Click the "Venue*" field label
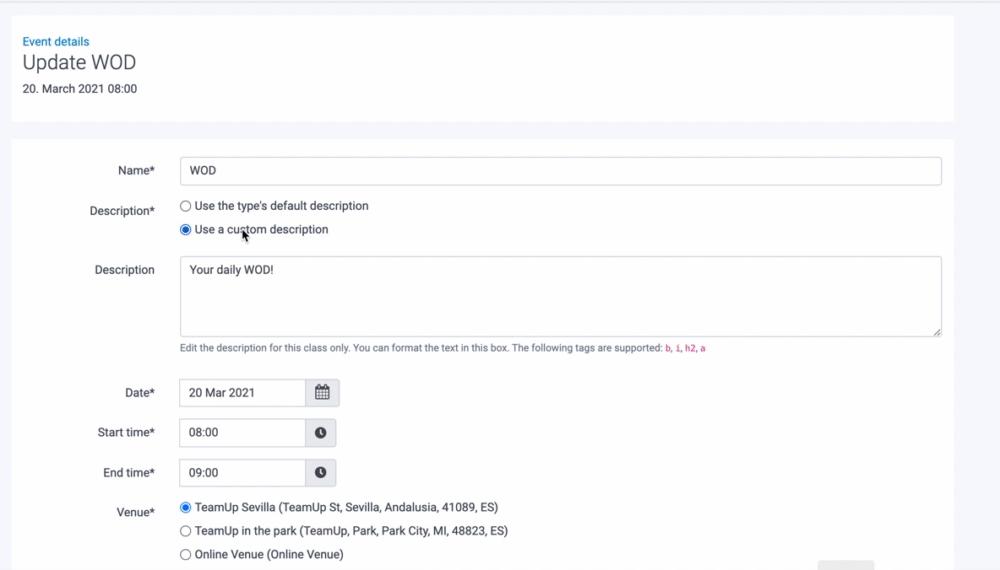The image size is (1000, 570). point(136,513)
